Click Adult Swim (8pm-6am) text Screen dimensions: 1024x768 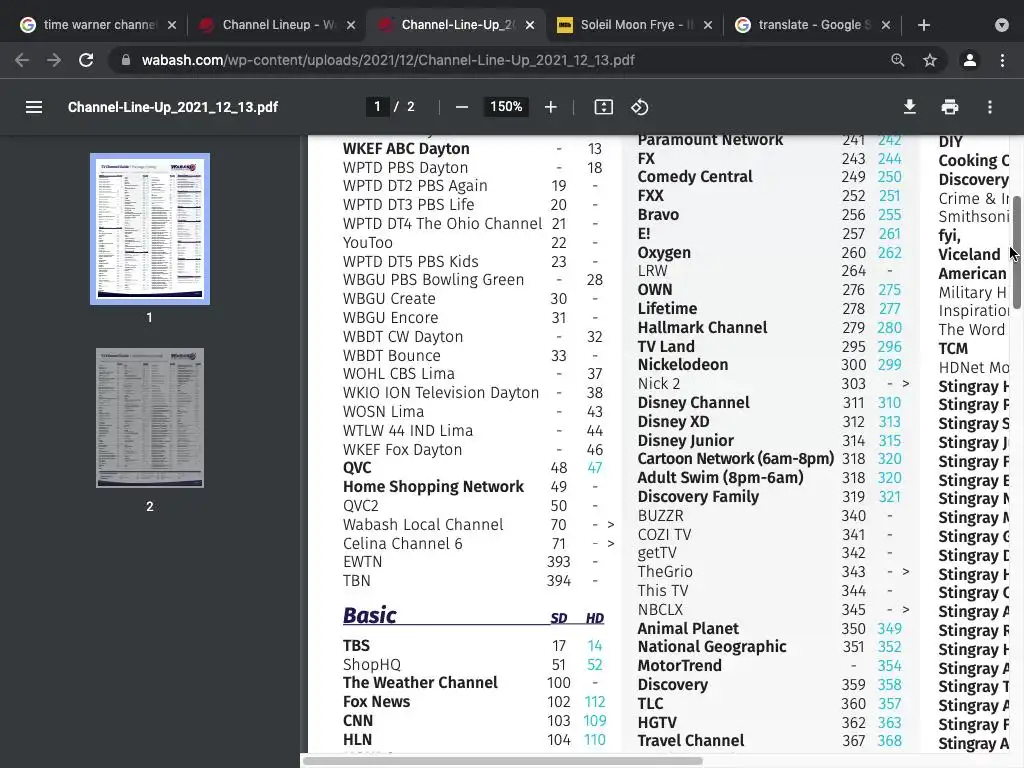(x=720, y=477)
